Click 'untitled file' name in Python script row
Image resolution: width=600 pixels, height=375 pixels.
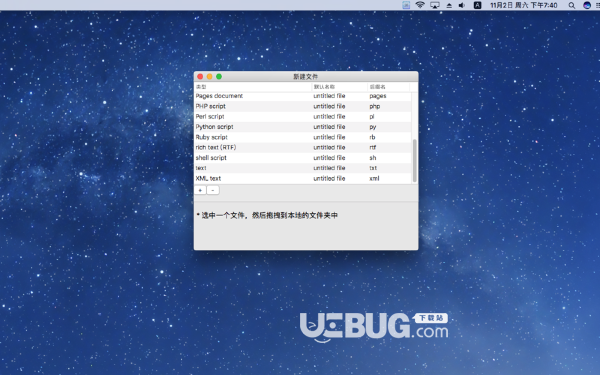(329, 127)
